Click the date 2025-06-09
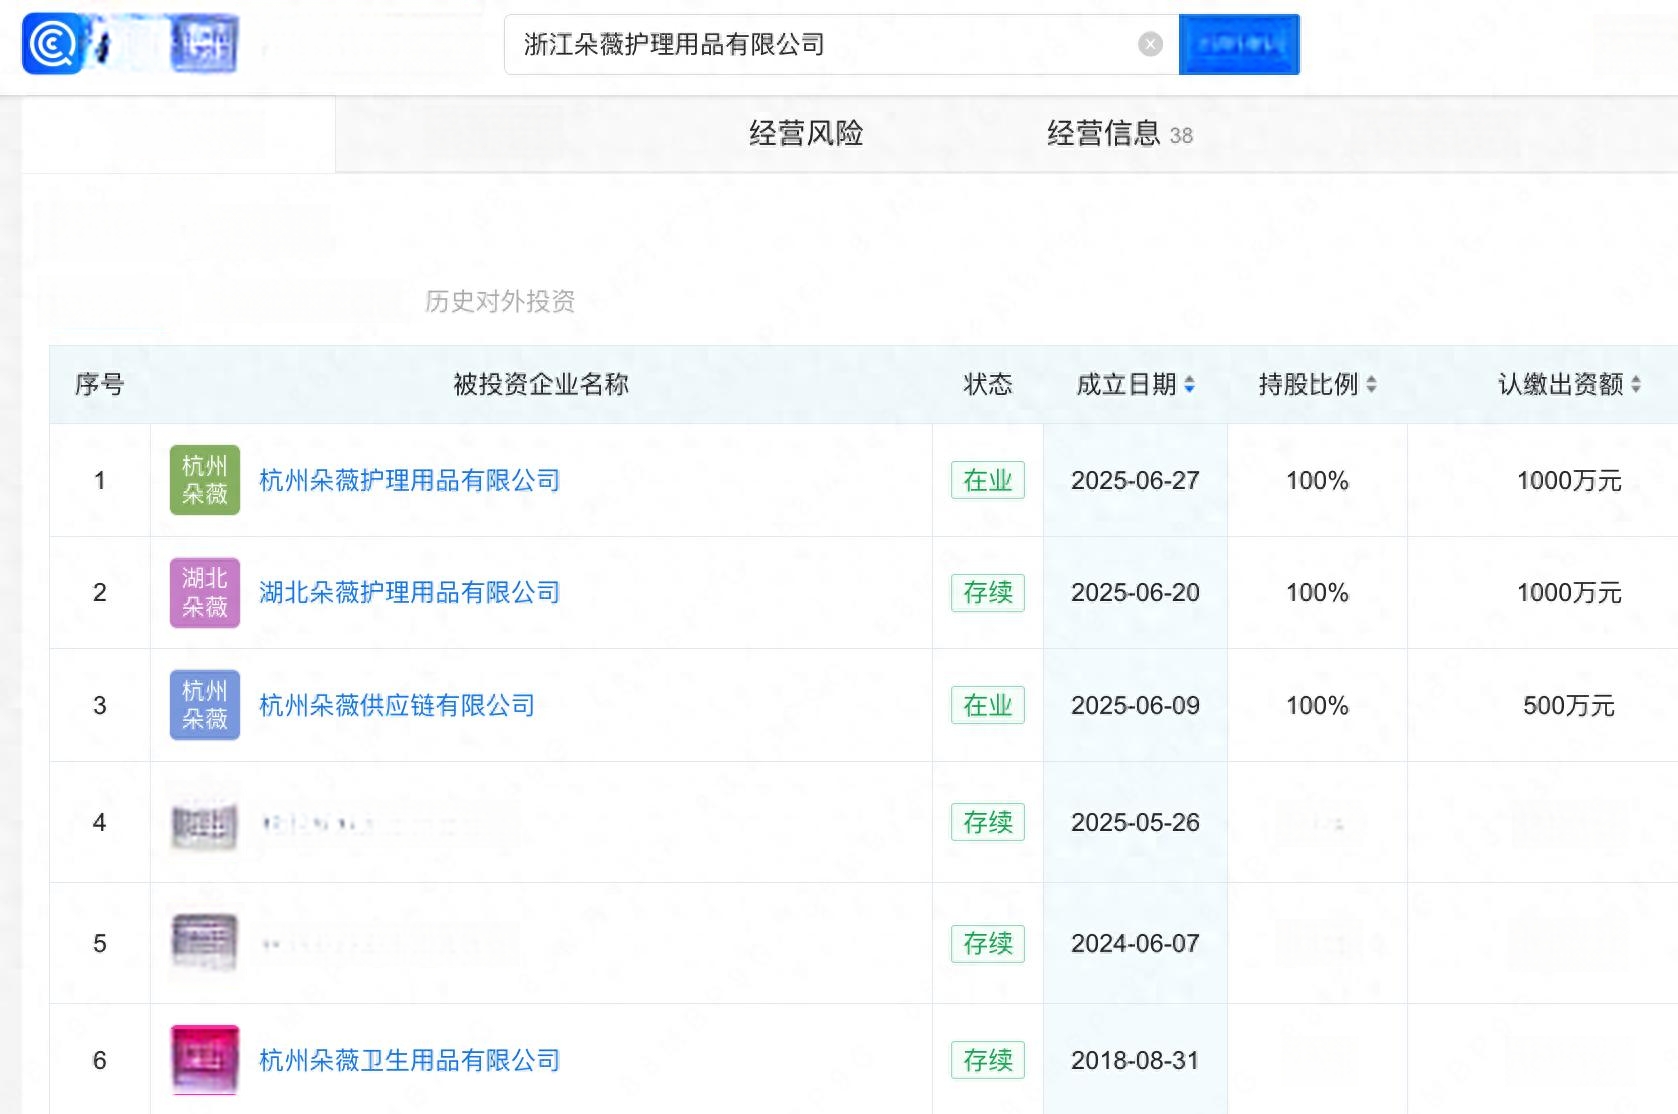This screenshot has height=1114, width=1678. coord(1135,706)
